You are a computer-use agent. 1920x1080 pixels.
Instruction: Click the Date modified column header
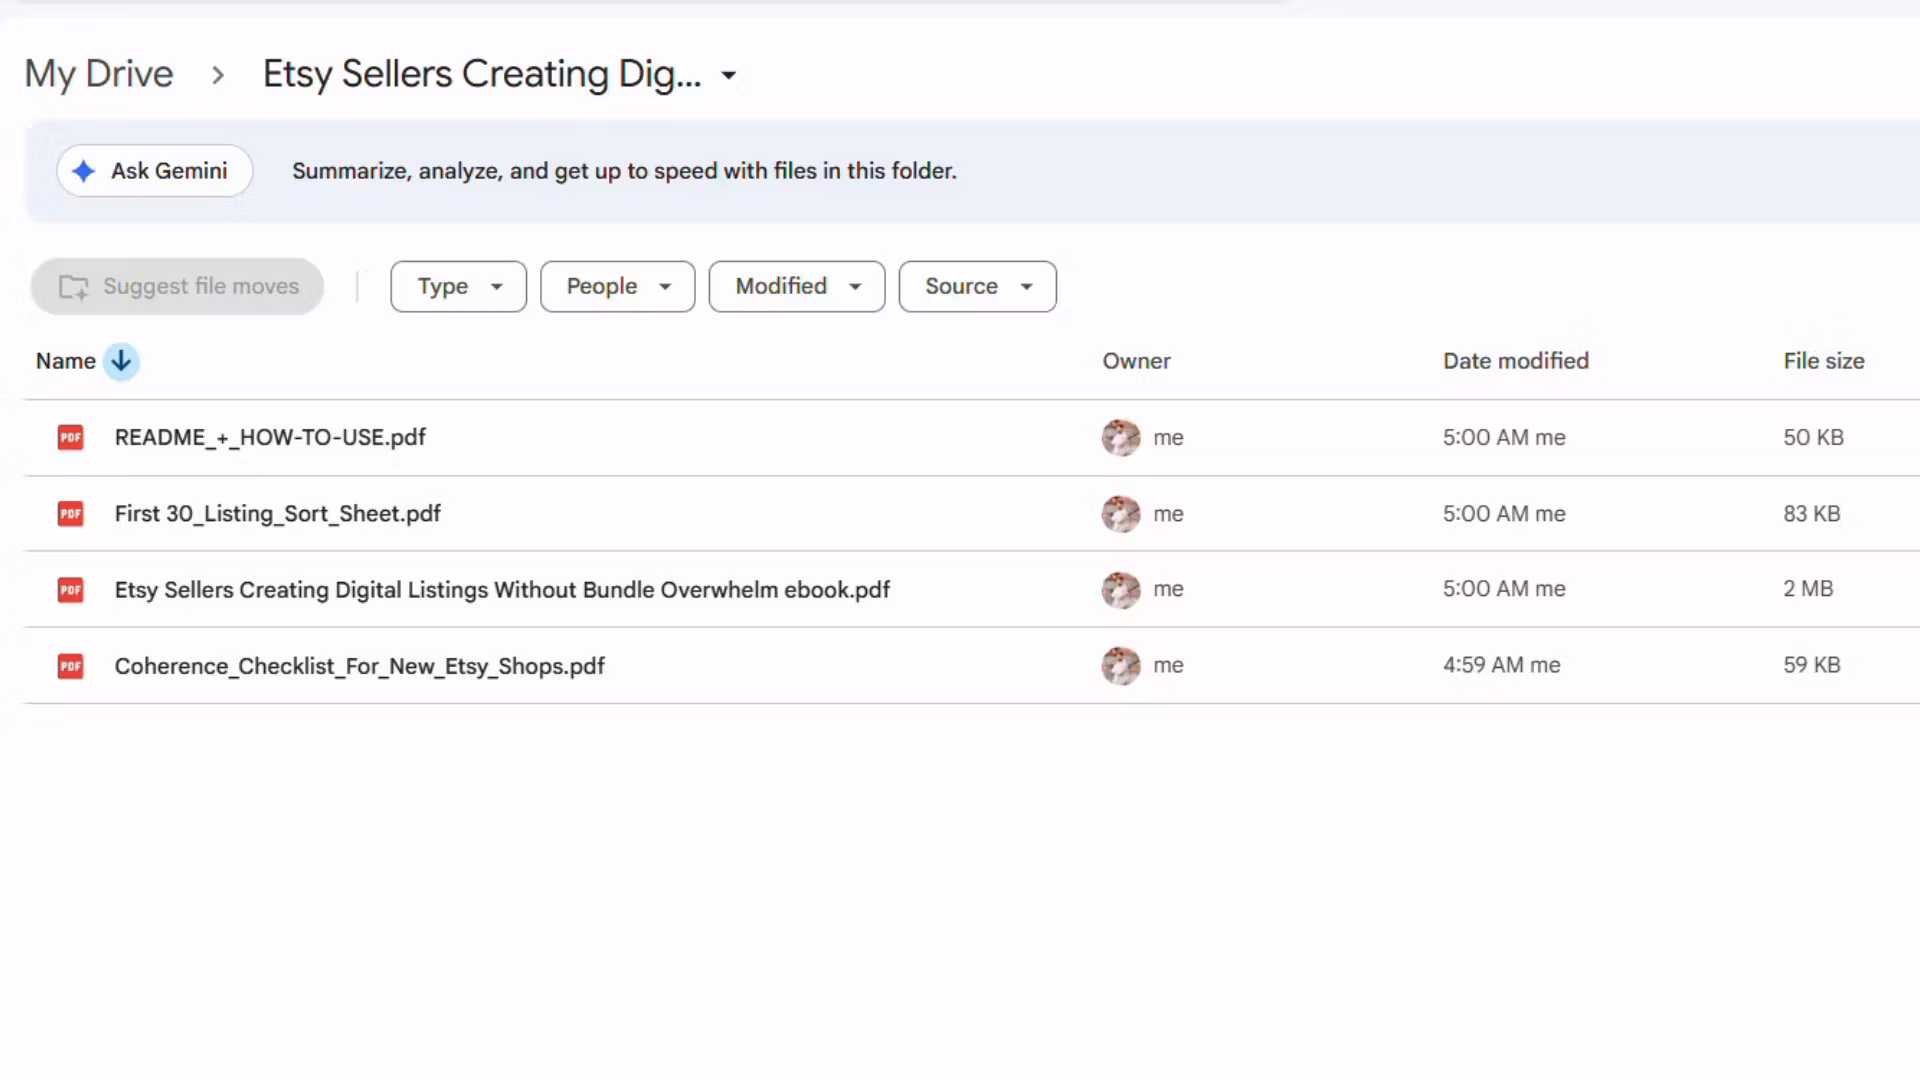coord(1515,361)
